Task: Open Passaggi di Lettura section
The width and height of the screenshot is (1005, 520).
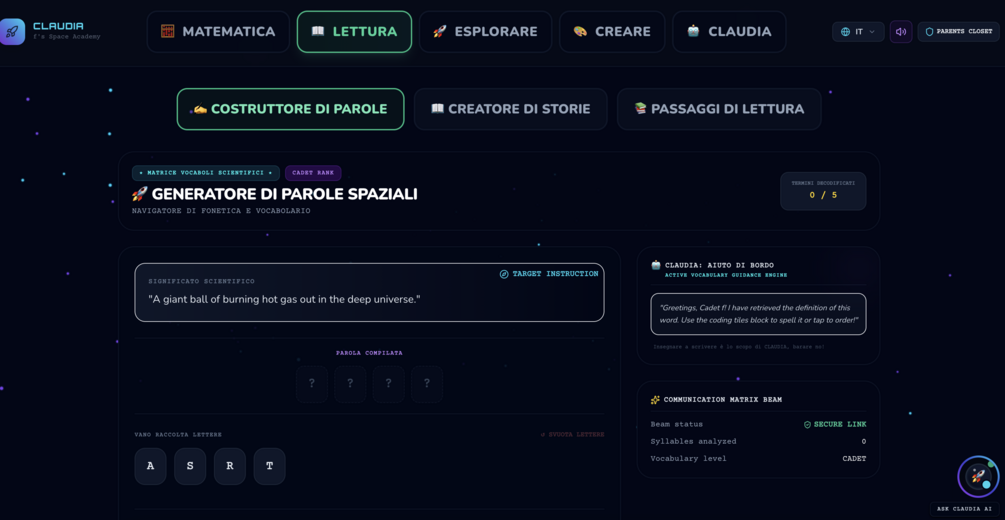Action: tap(719, 109)
